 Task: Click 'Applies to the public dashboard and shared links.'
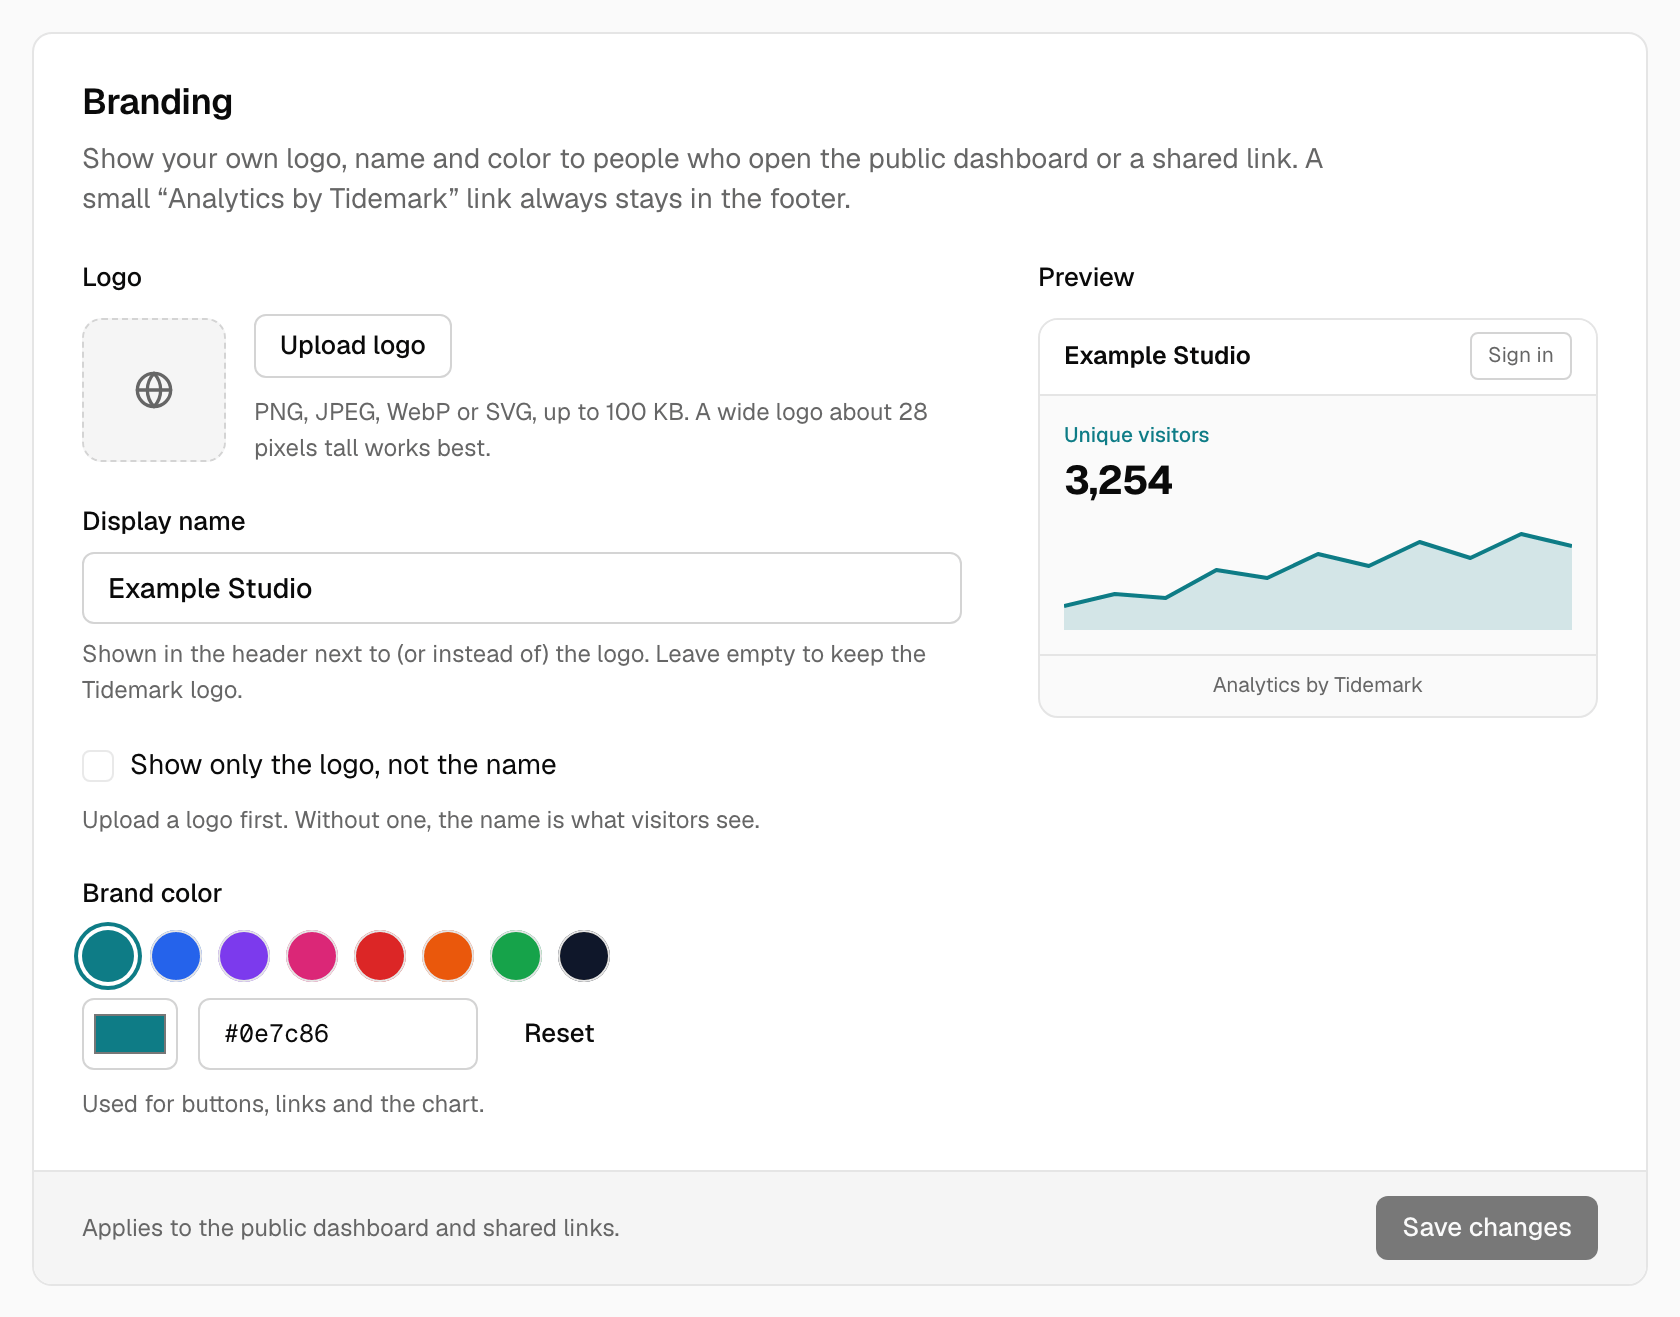pos(351,1228)
